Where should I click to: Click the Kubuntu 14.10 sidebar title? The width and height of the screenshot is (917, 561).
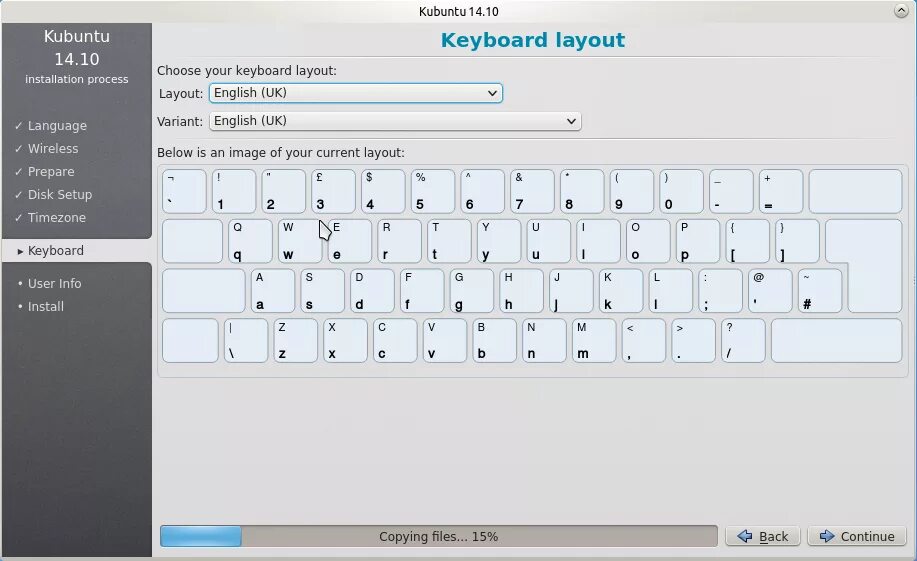pyautogui.click(x=77, y=47)
